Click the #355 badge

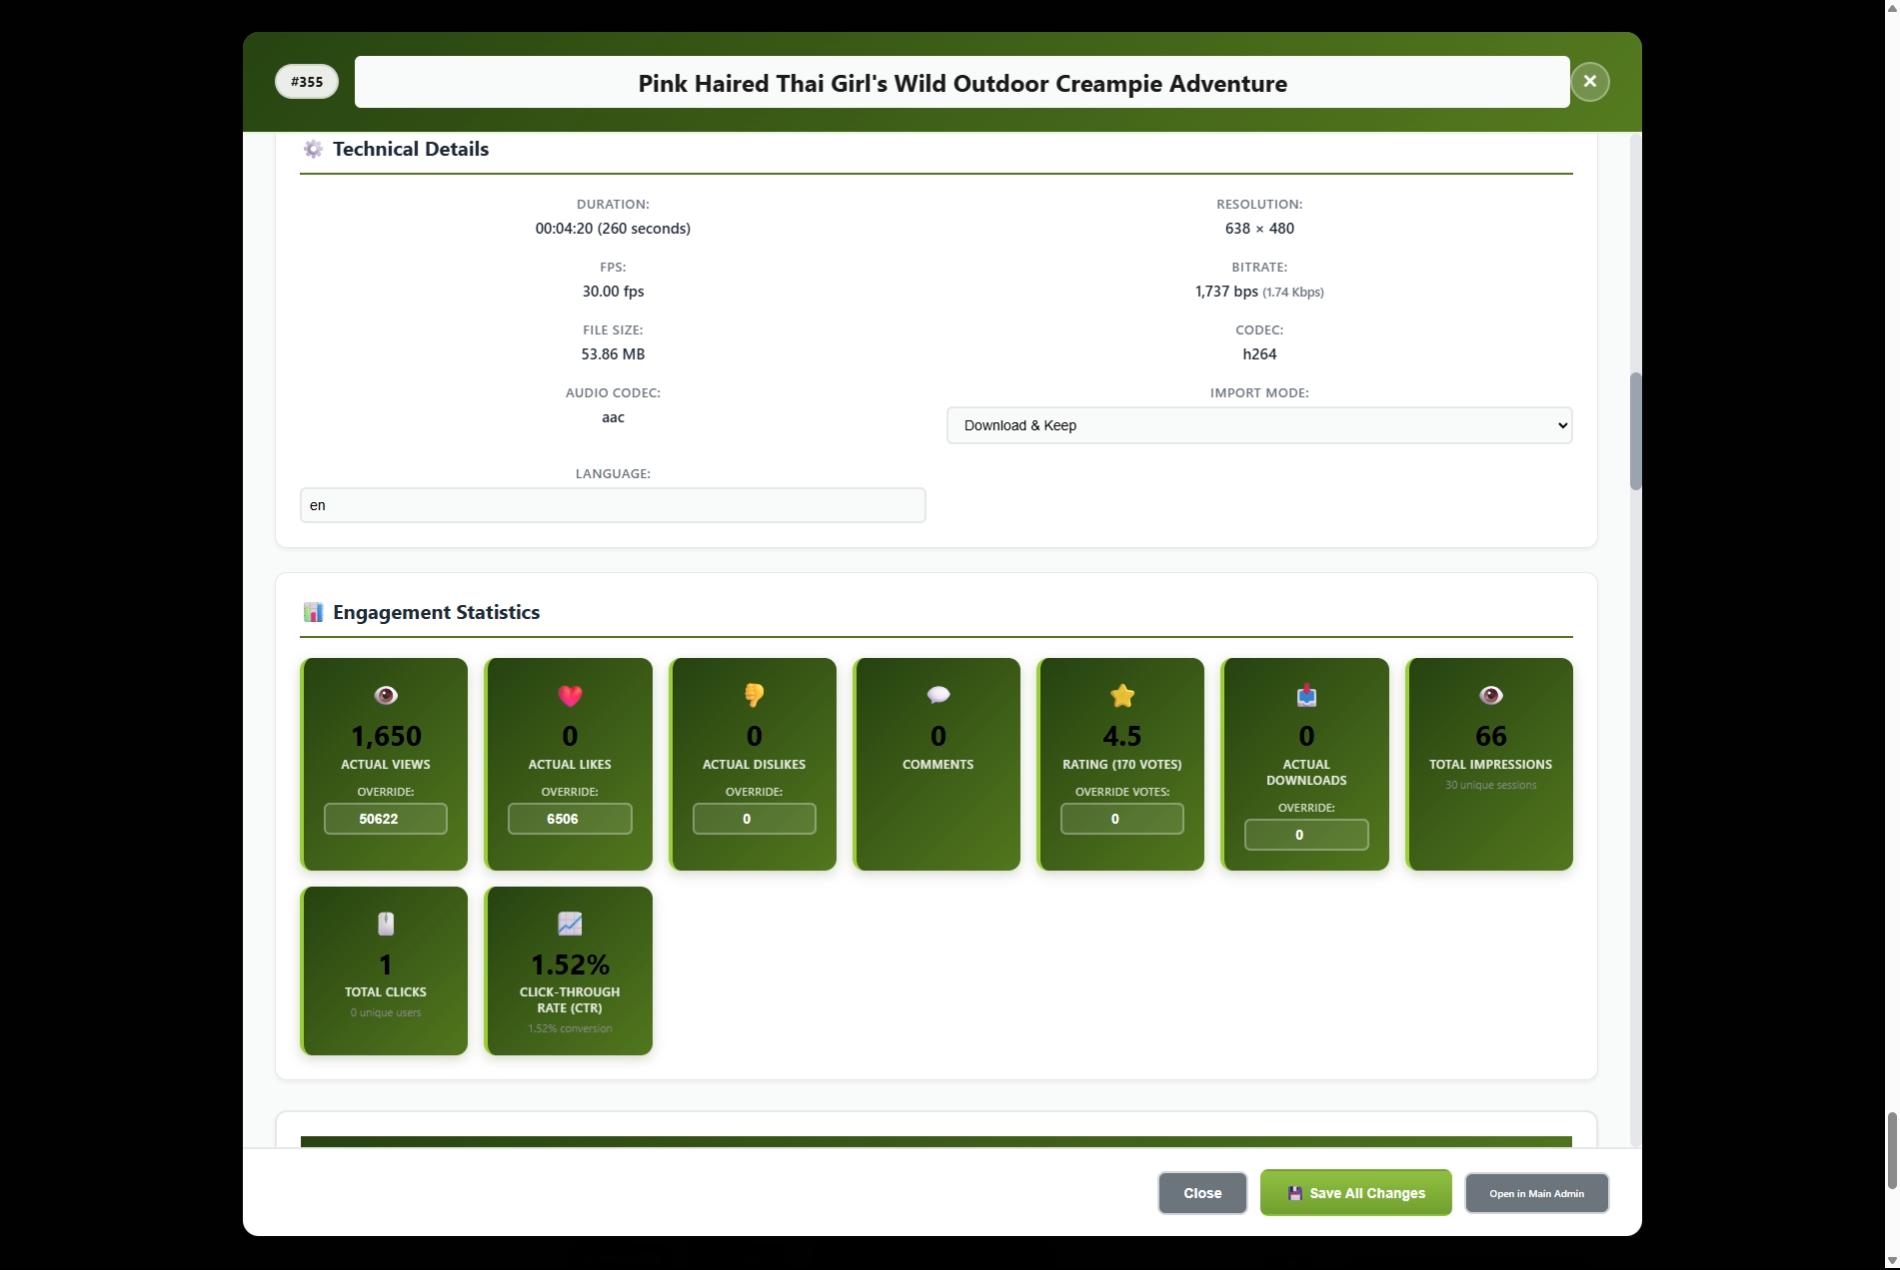pos(306,81)
